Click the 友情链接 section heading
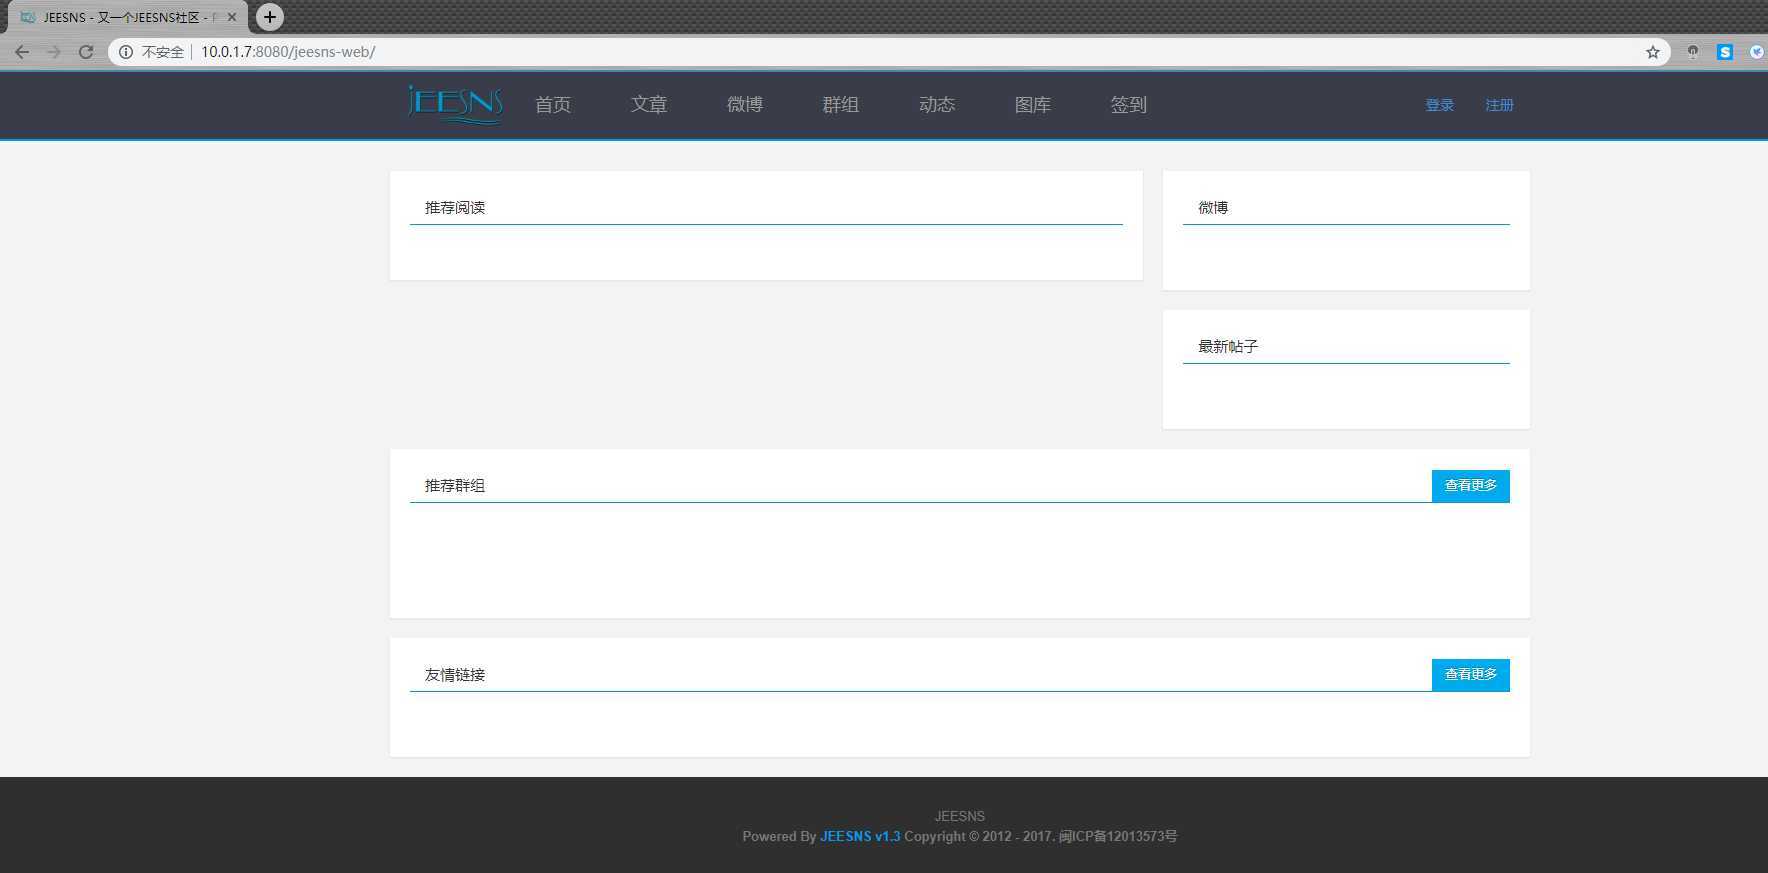 coord(455,674)
